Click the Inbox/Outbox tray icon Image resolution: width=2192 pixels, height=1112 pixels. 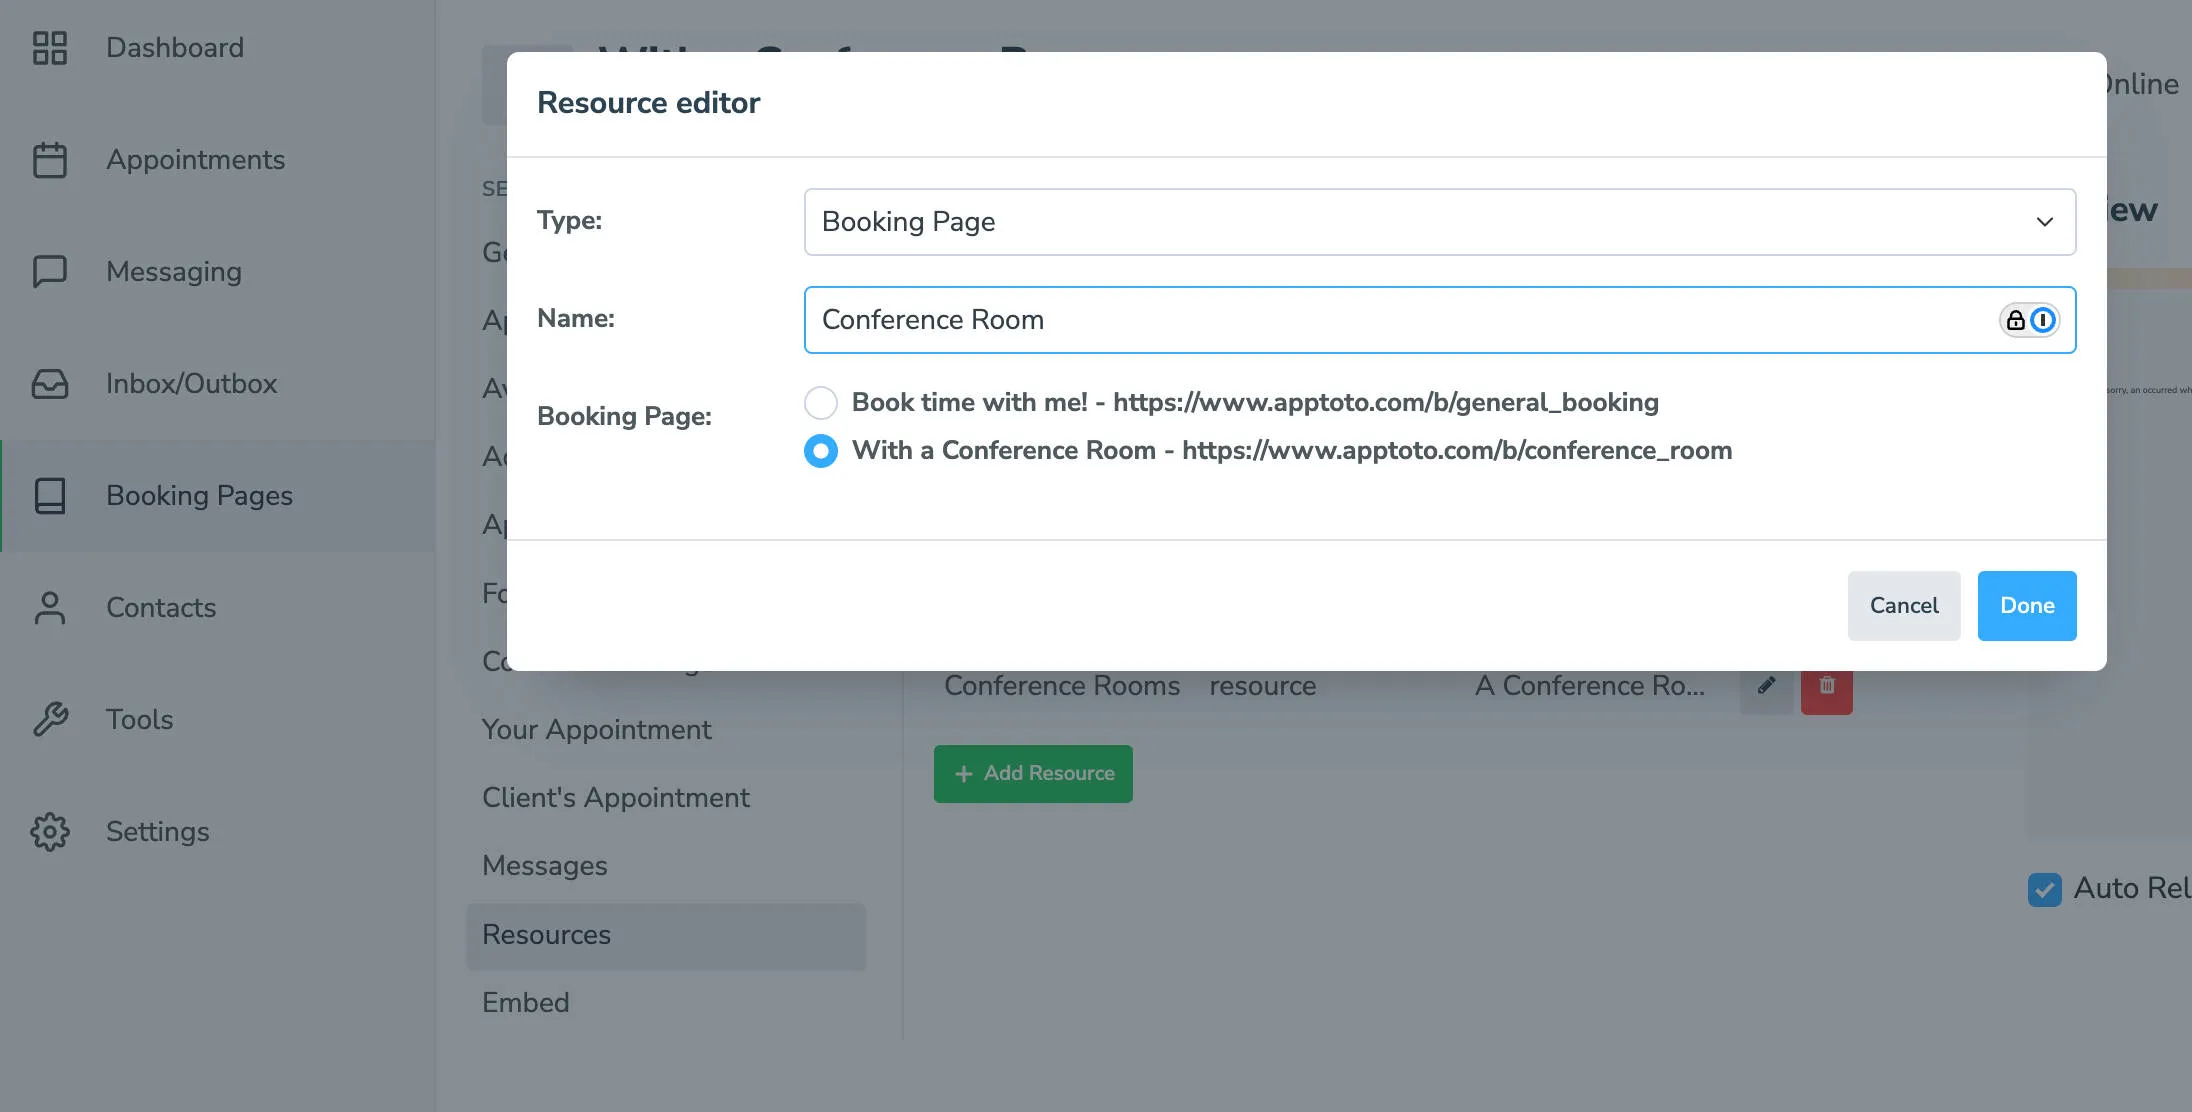coord(50,383)
